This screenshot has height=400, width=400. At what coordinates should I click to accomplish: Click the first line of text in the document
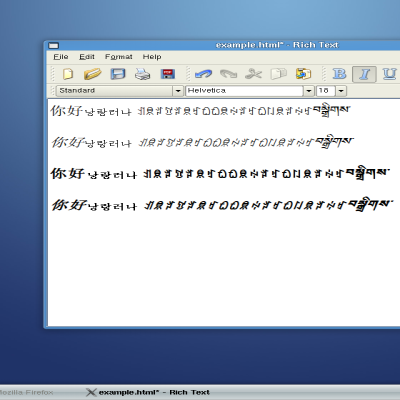(200, 110)
